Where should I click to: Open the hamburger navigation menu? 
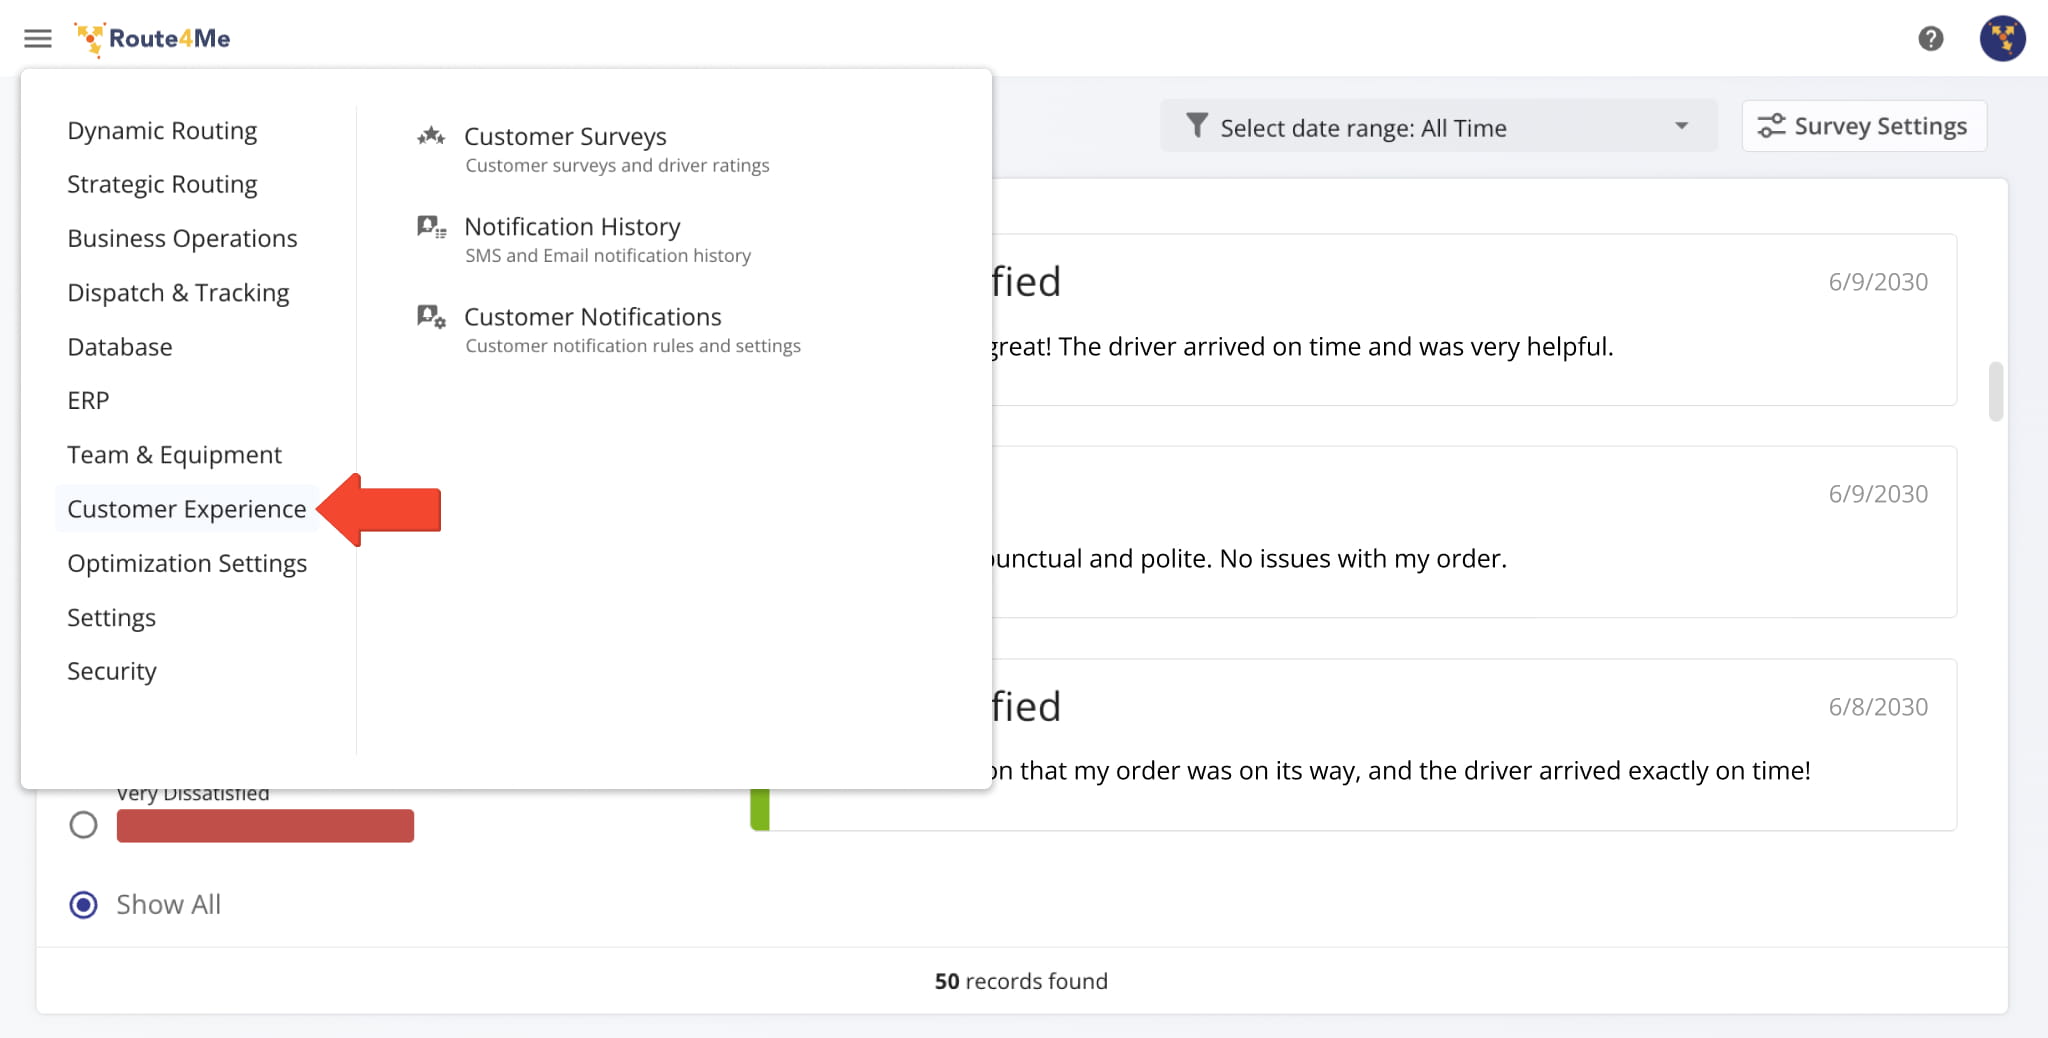[38, 39]
